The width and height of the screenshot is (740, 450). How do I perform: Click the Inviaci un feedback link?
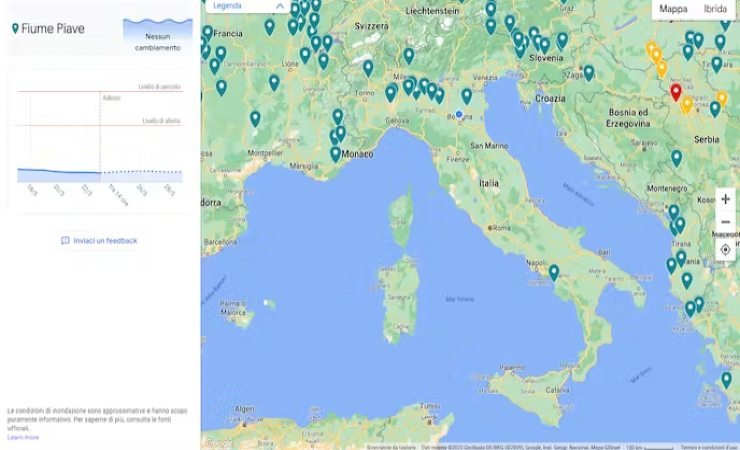click(x=105, y=240)
